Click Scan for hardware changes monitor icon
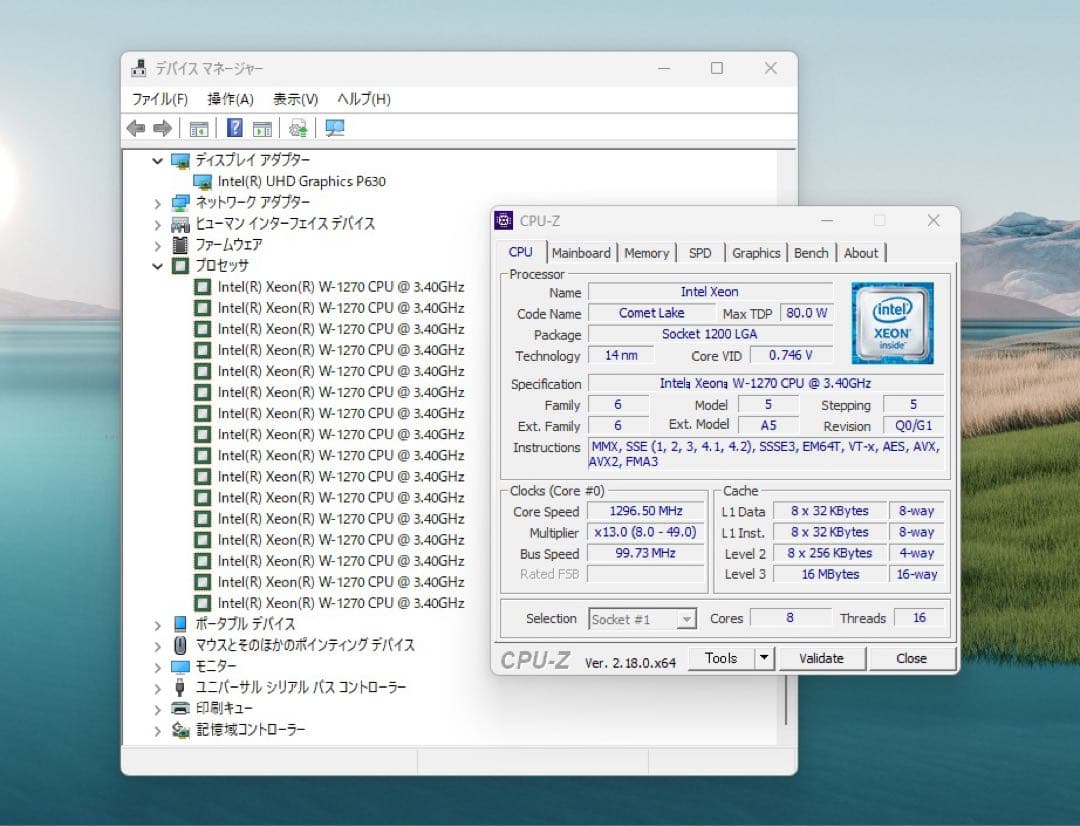Screen dimensions: 1080x826 (x=335, y=128)
